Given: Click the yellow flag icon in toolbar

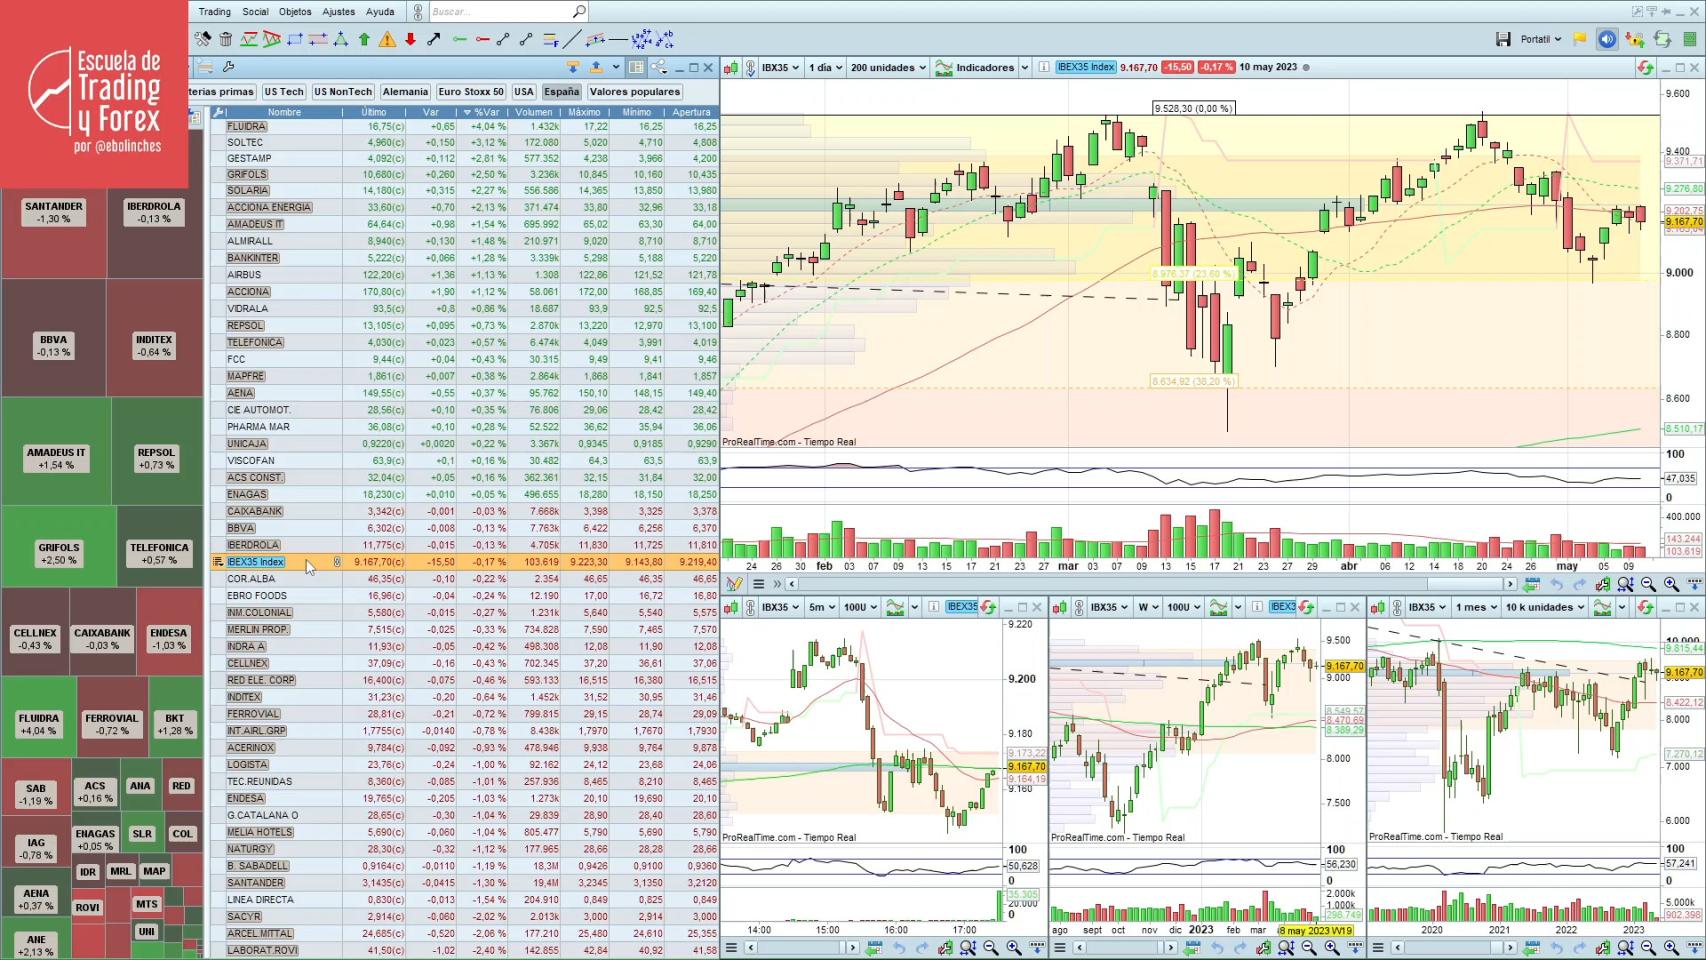Looking at the screenshot, I should coord(1580,39).
